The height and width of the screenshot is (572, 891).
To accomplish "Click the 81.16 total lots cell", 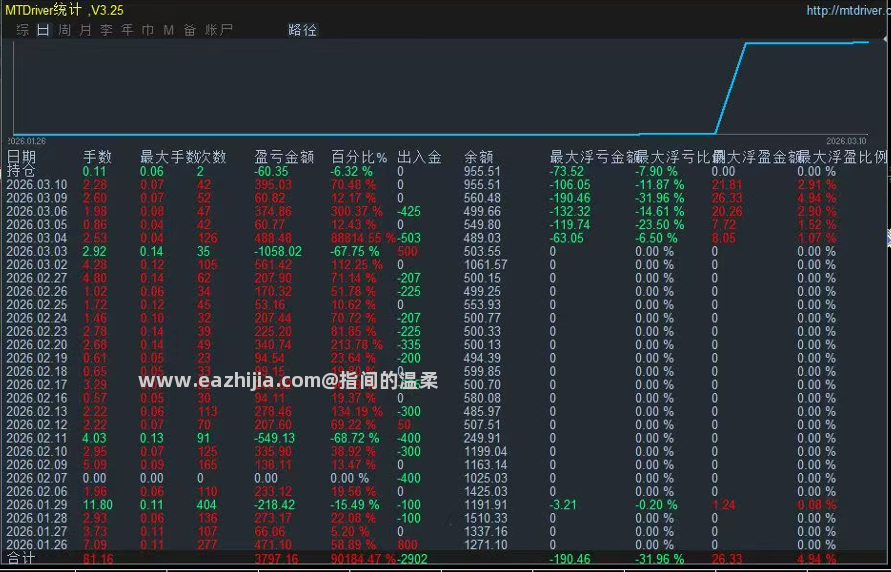I will (98, 559).
